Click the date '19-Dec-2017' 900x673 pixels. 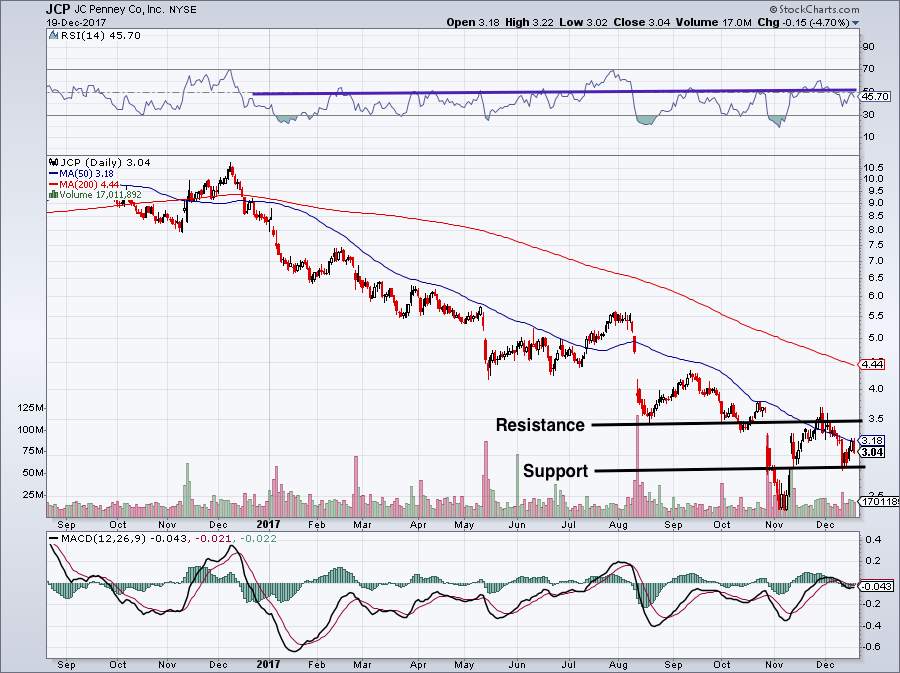[74, 23]
